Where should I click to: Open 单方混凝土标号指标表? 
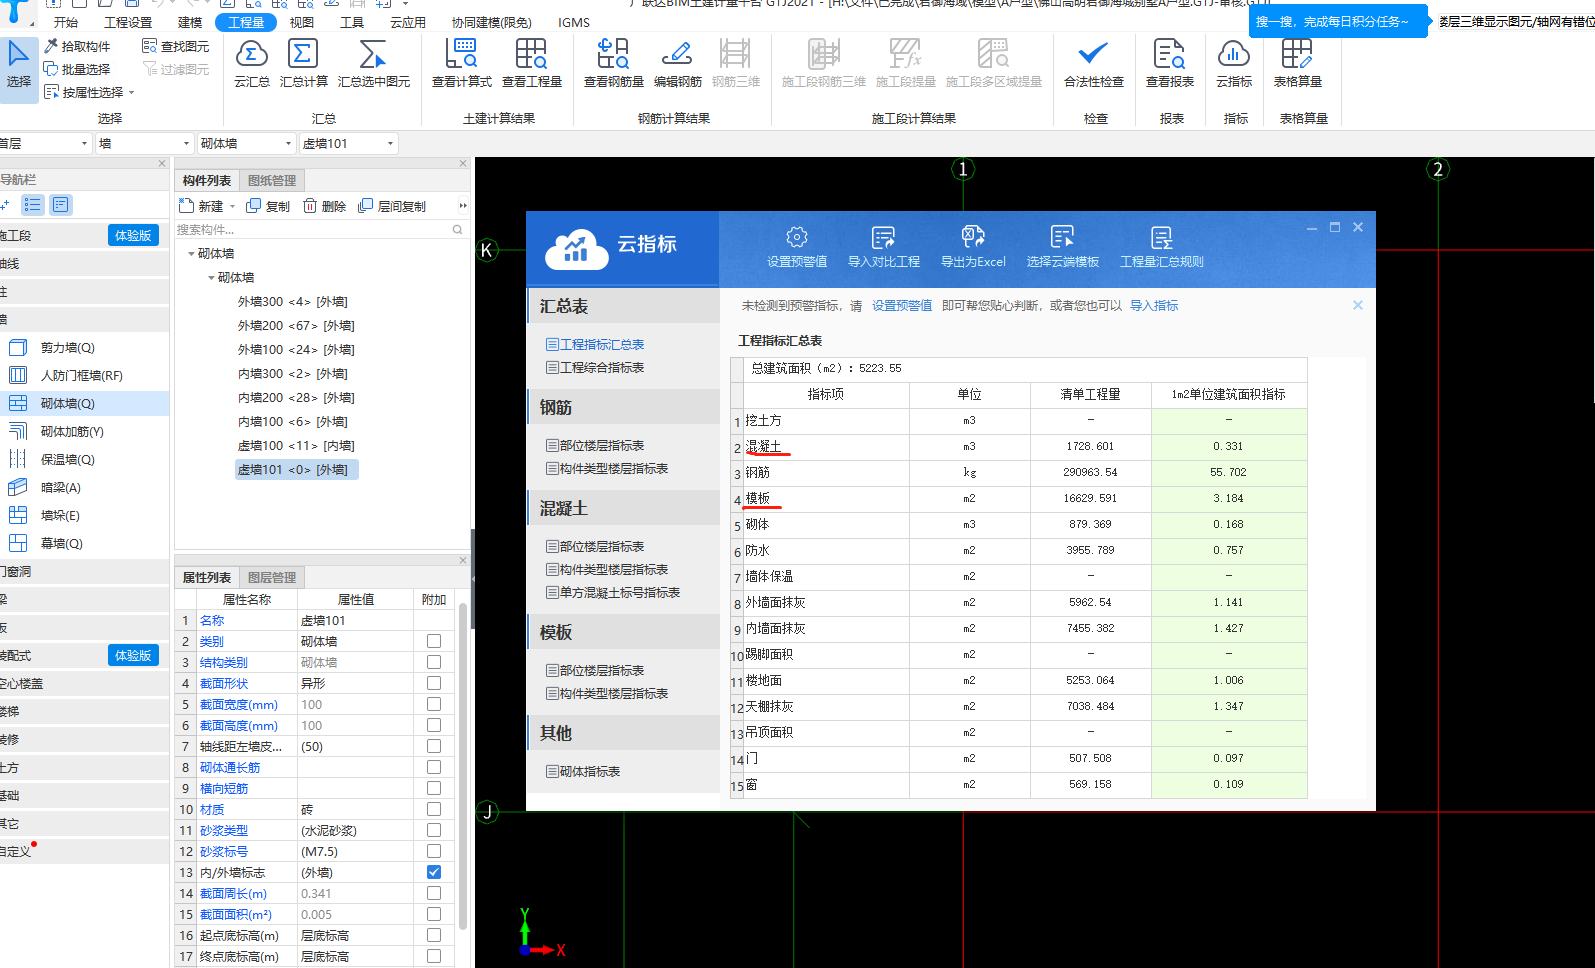613,593
